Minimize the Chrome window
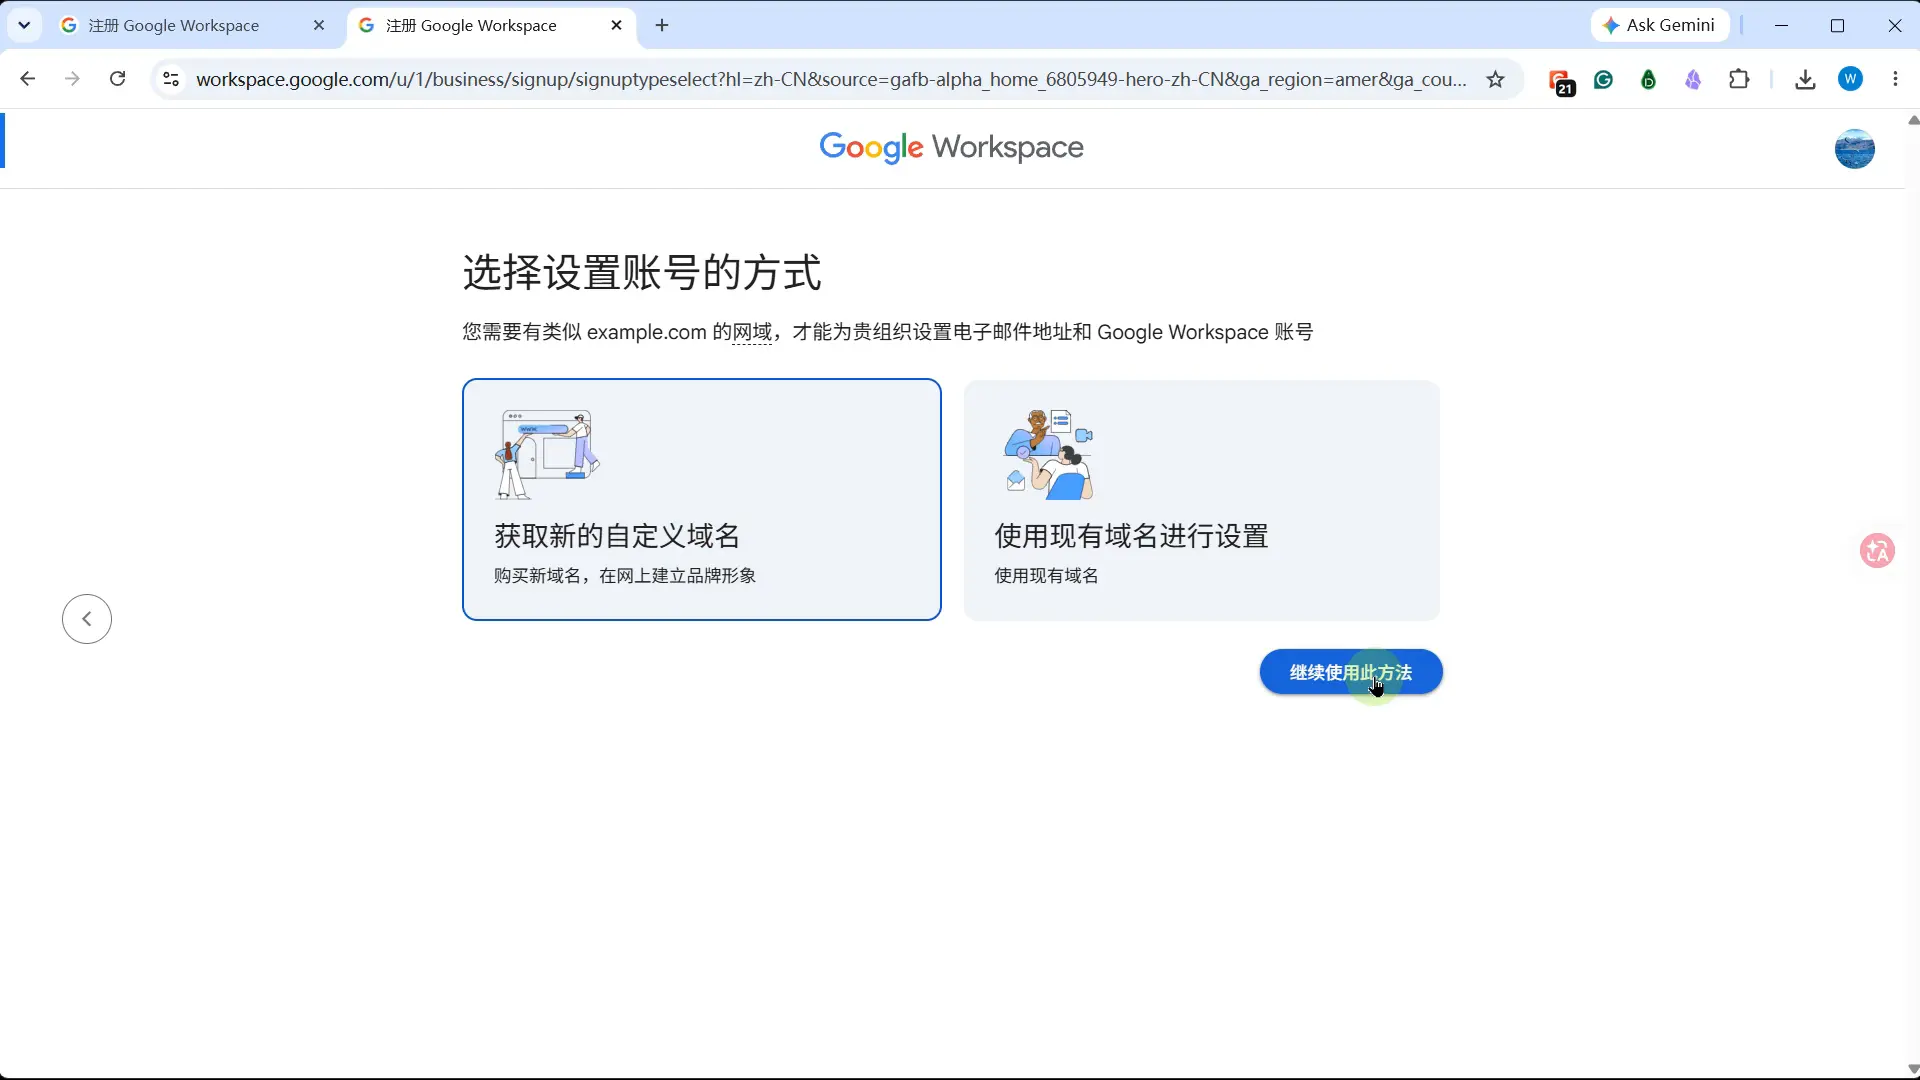Screen dimensions: 1920x1080 pyautogui.click(x=1781, y=25)
